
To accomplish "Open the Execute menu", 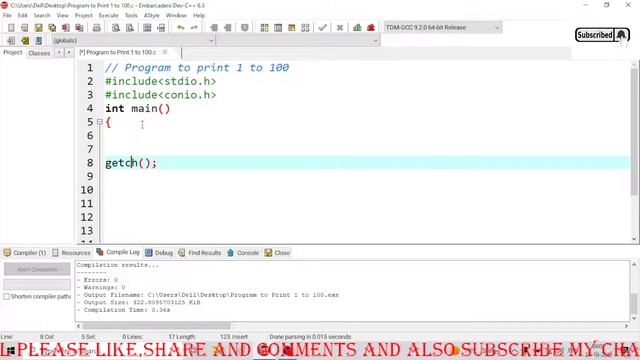I will pos(109,15).
